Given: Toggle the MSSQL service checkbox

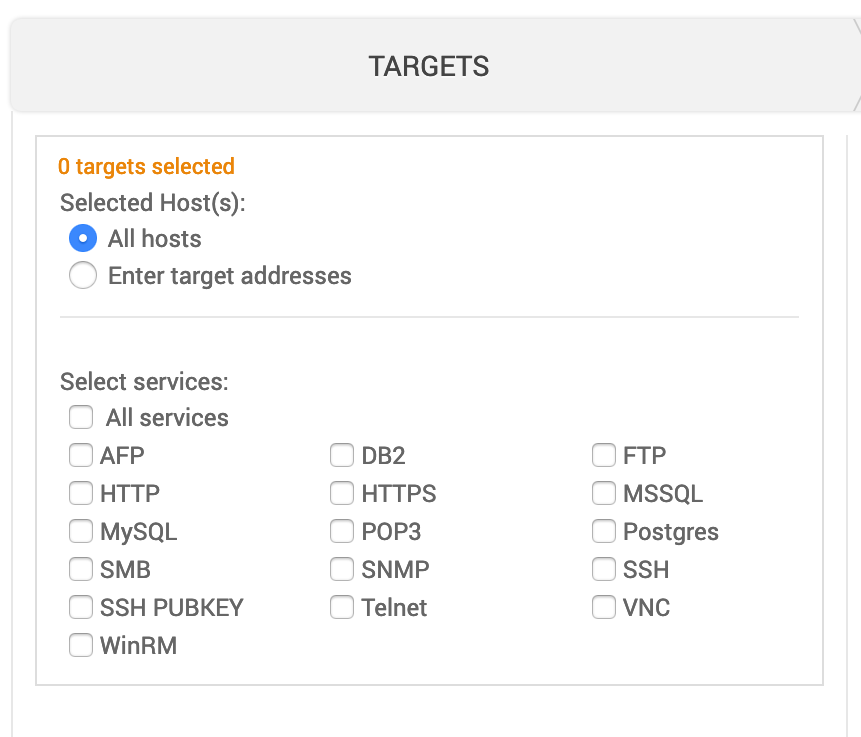Looking at the screenshot, I should 604,493.
